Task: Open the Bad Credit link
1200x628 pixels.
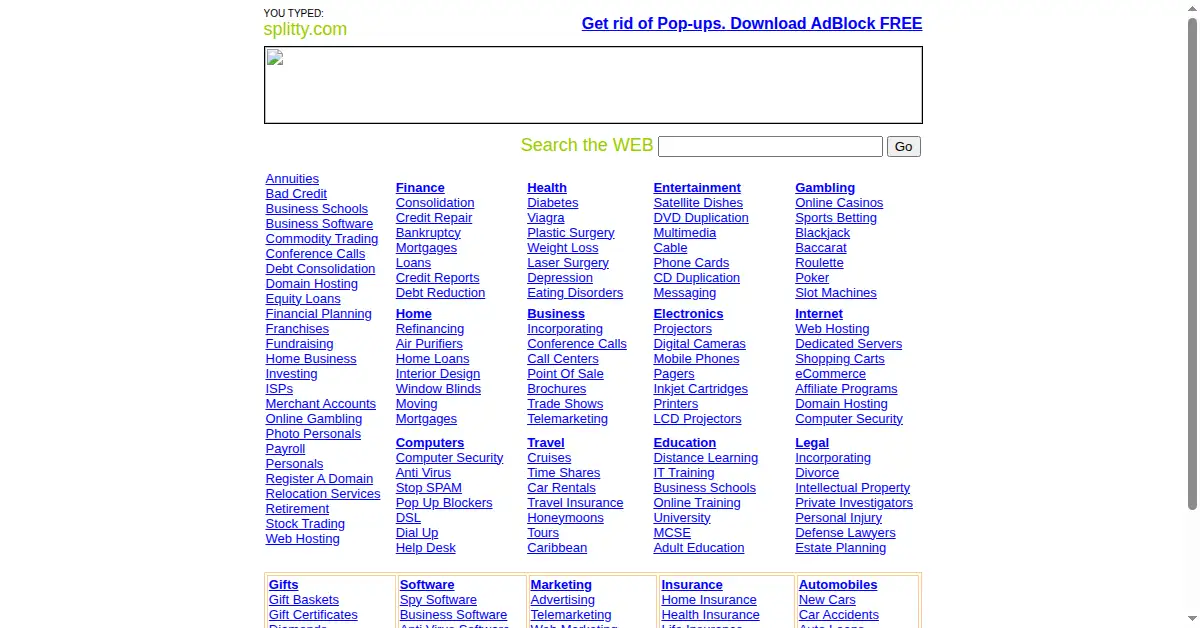Action: (x=296, y=194)
